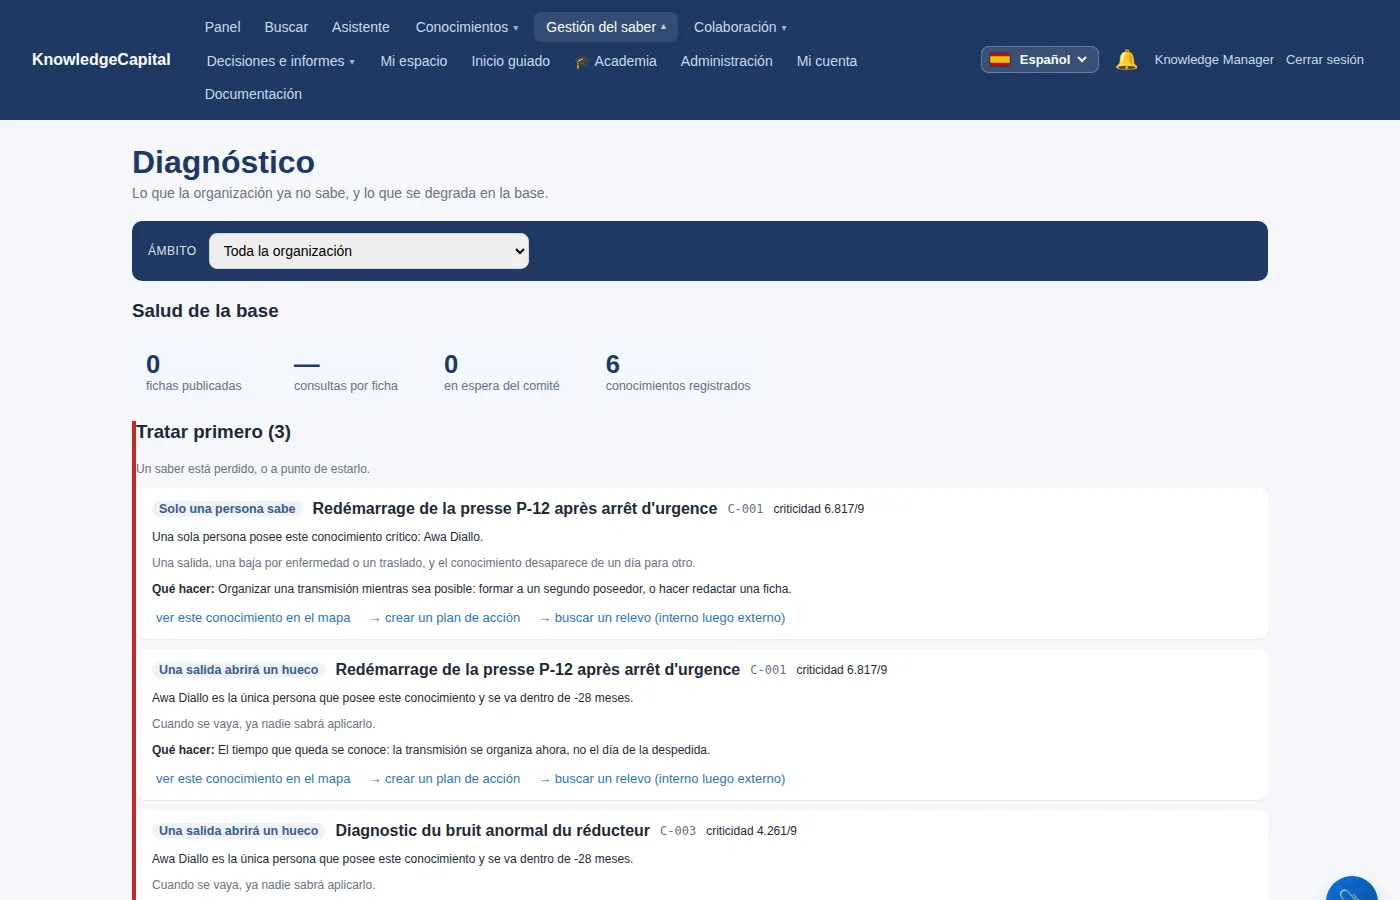This screenshot has height=900, width=1400.
Task: Open the floating chat button at bottom right
Action: [1352, 888]
